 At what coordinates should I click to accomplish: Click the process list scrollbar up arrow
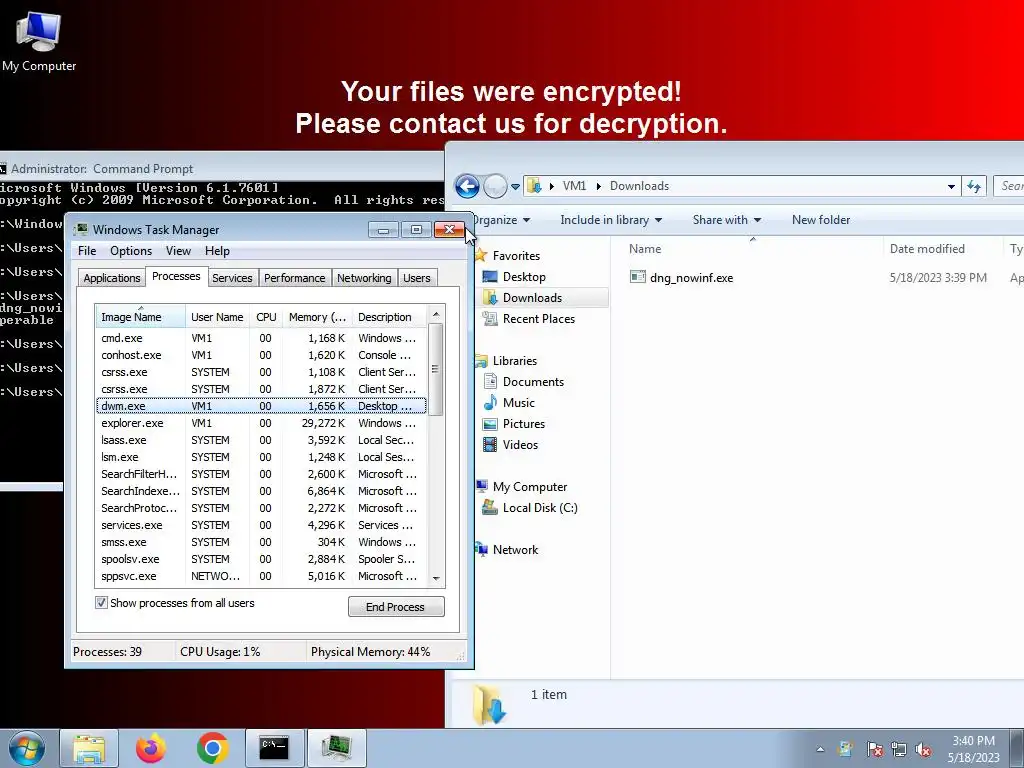click(x=436, y=314)
